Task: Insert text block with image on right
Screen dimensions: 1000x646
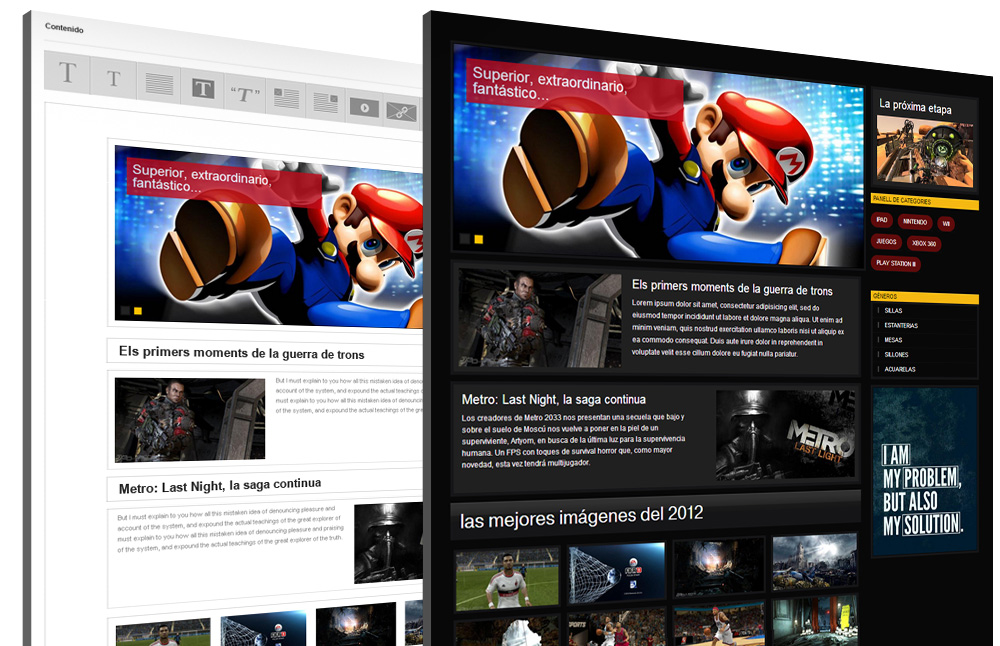Action: [x=326, y=103]
